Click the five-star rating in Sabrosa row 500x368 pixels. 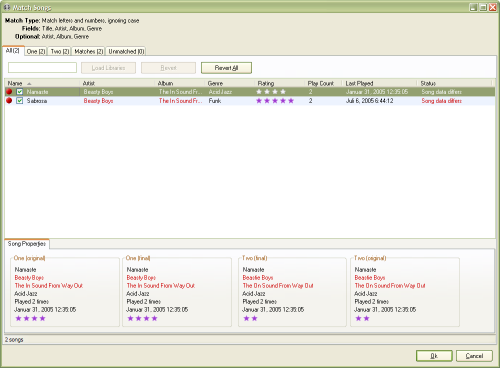(275, 101)
